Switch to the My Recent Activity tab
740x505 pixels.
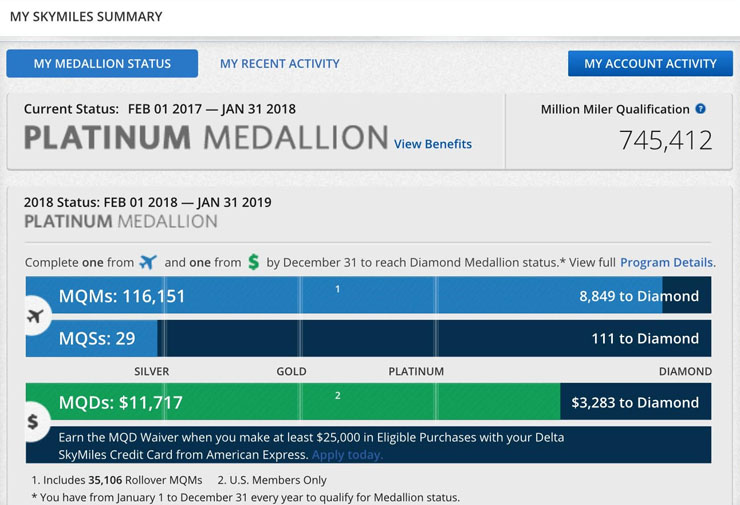coord(280,64)
